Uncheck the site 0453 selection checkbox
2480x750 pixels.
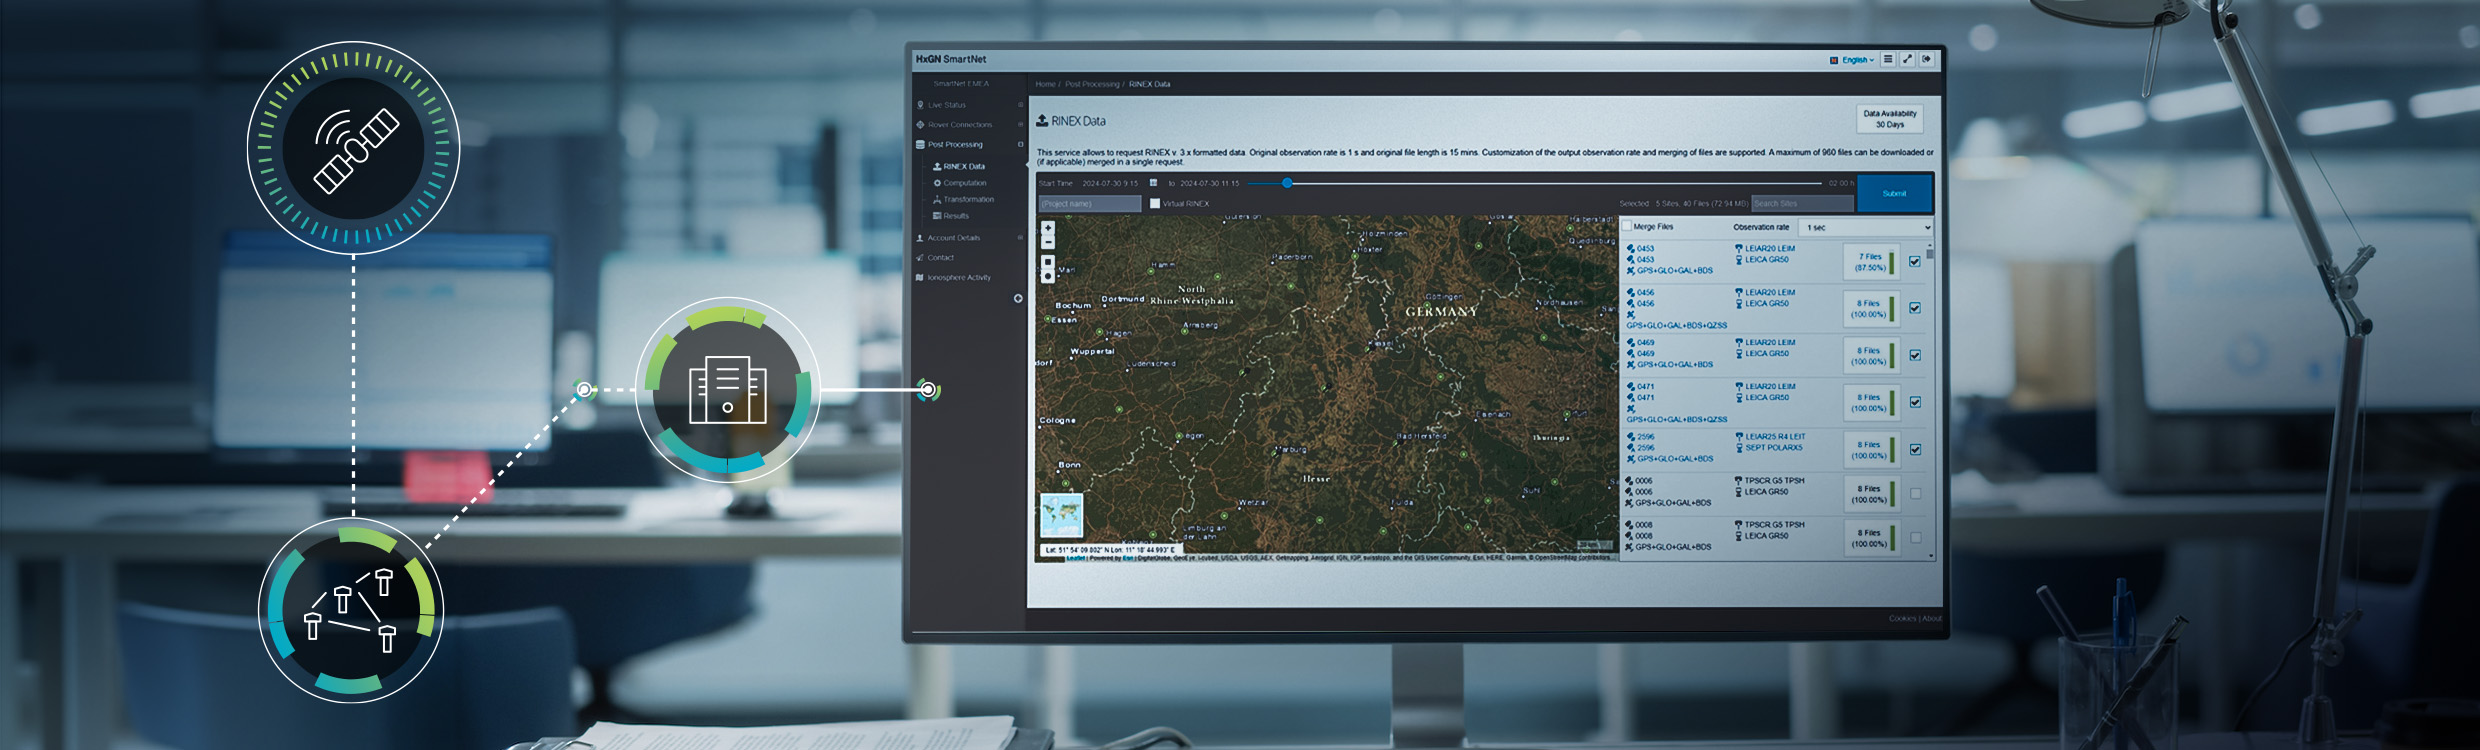1915,262
